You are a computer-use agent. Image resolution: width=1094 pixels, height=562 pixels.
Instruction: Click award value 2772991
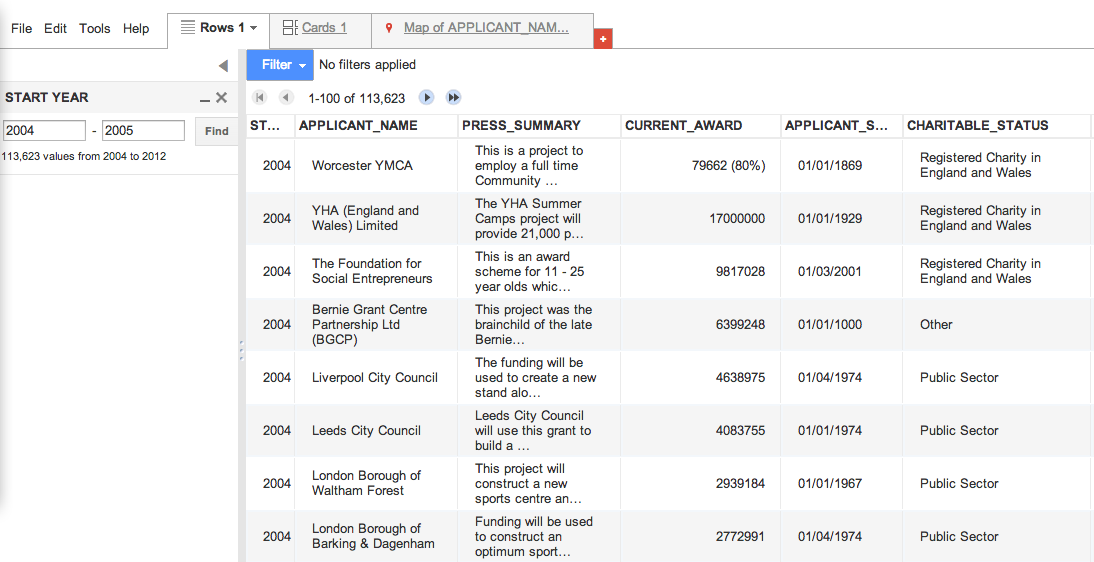(x=740, y=537)
